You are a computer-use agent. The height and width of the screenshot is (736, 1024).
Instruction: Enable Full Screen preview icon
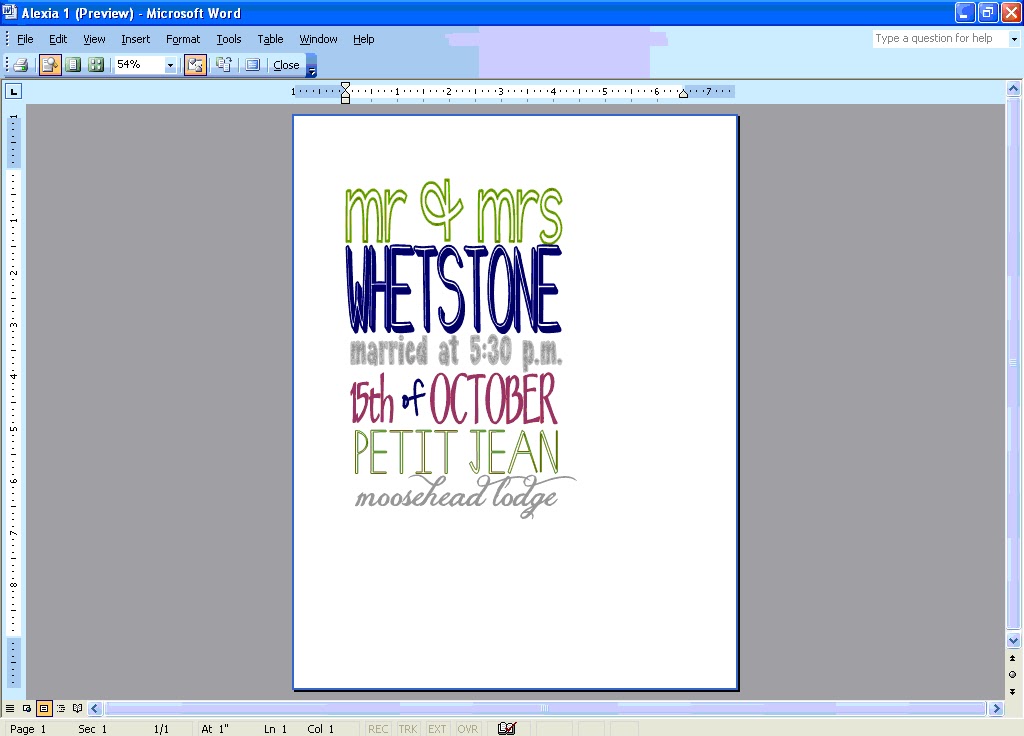[250, 64]
